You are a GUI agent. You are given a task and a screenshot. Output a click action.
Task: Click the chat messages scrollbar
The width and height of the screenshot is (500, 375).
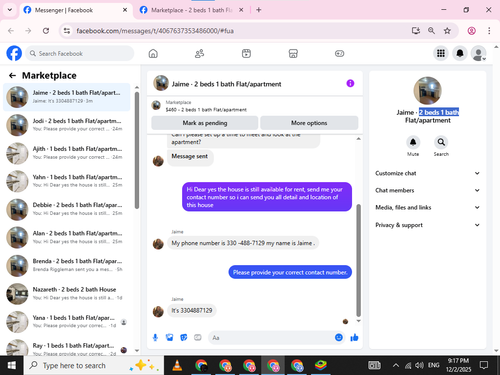click(x=359, y=260)
